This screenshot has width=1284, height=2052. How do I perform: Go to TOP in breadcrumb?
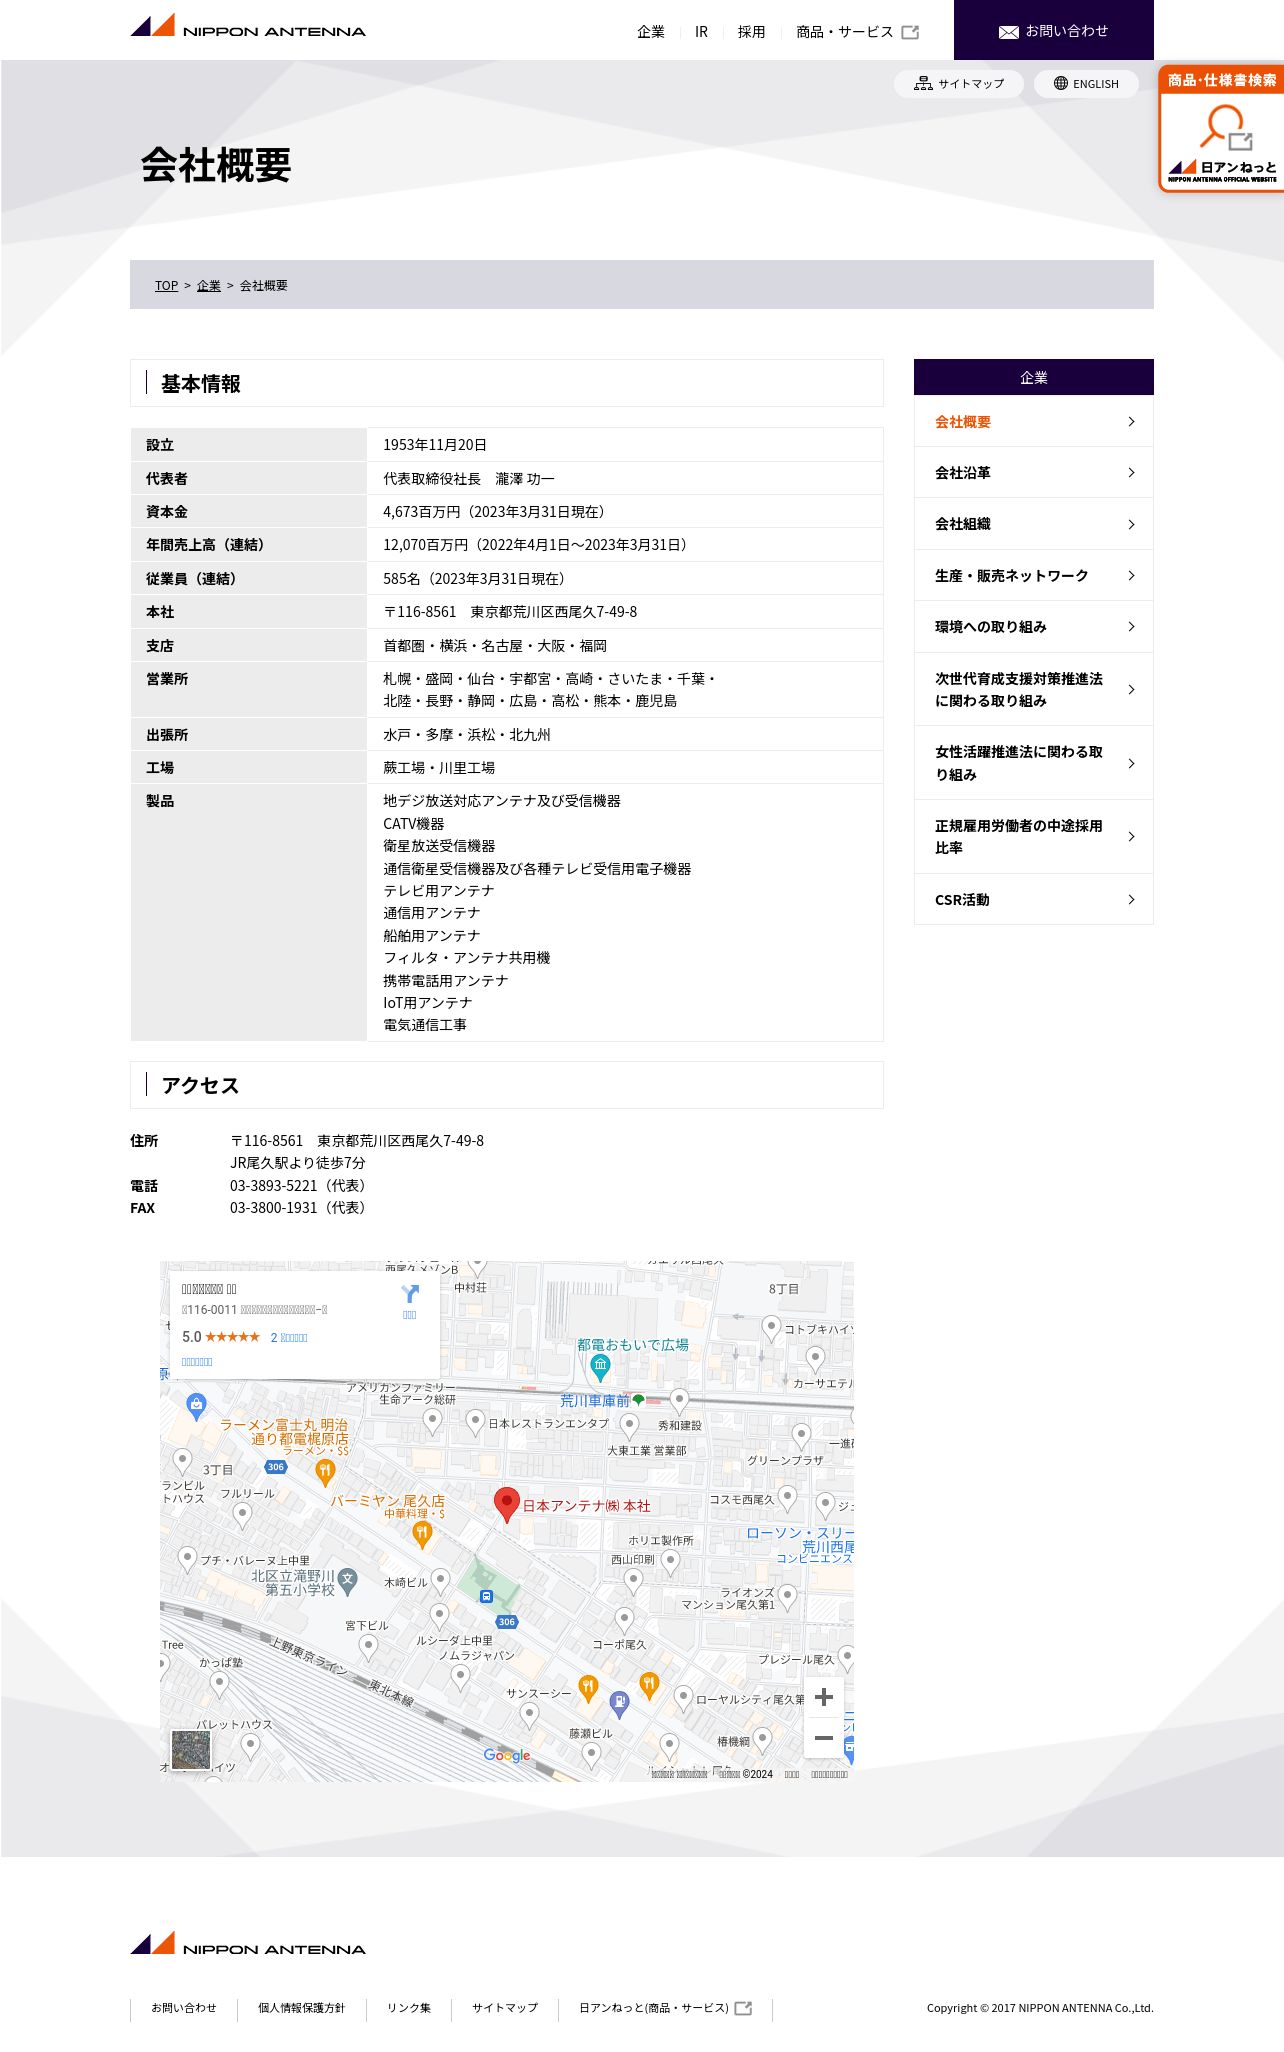click(166, 285)
